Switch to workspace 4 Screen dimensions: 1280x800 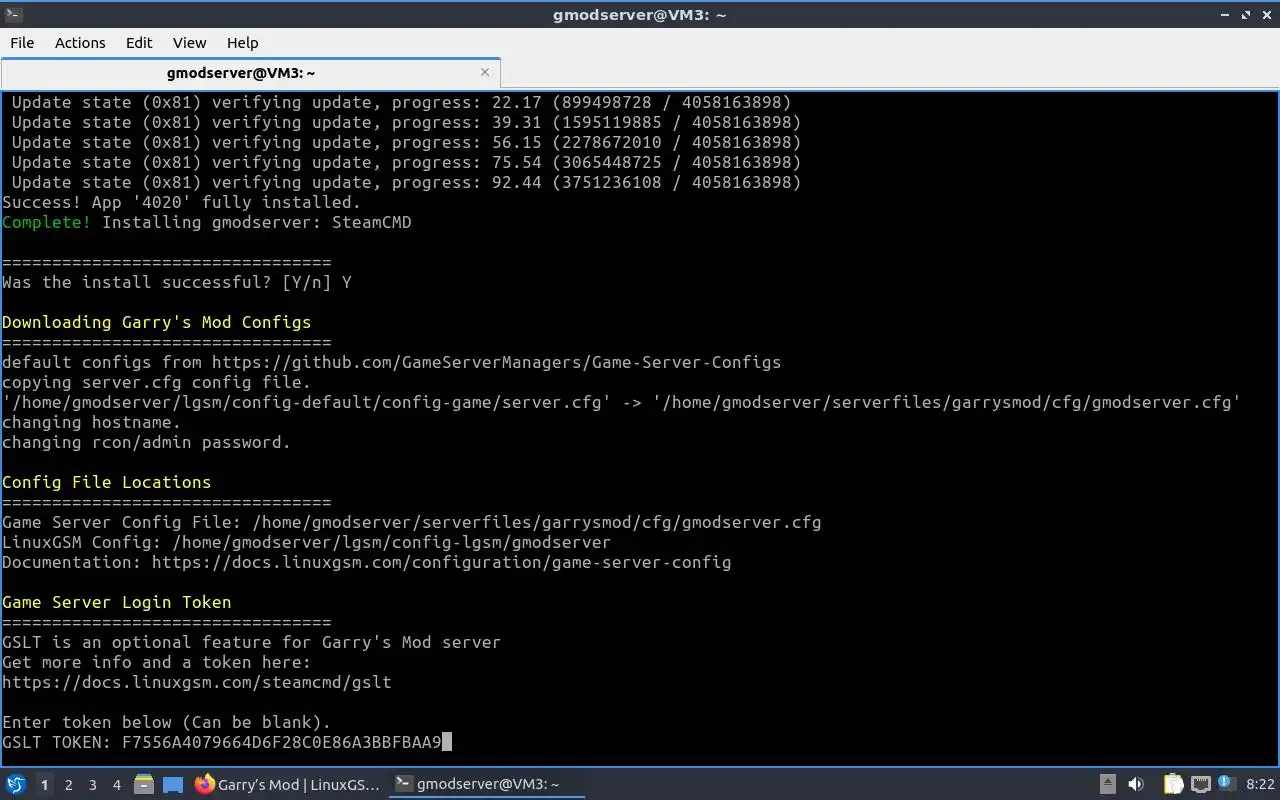[x=117, y=785]
